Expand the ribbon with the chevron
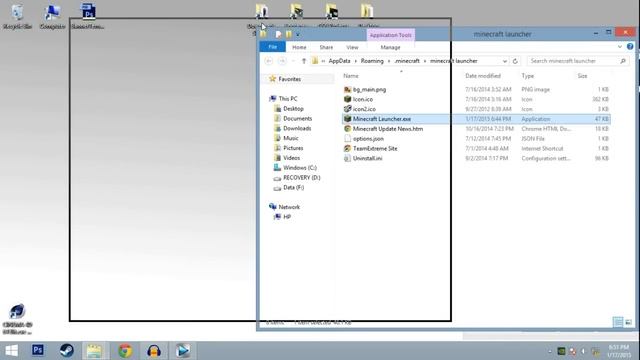The height and width of the screenshot is (360, 640). tap(620, 47)
